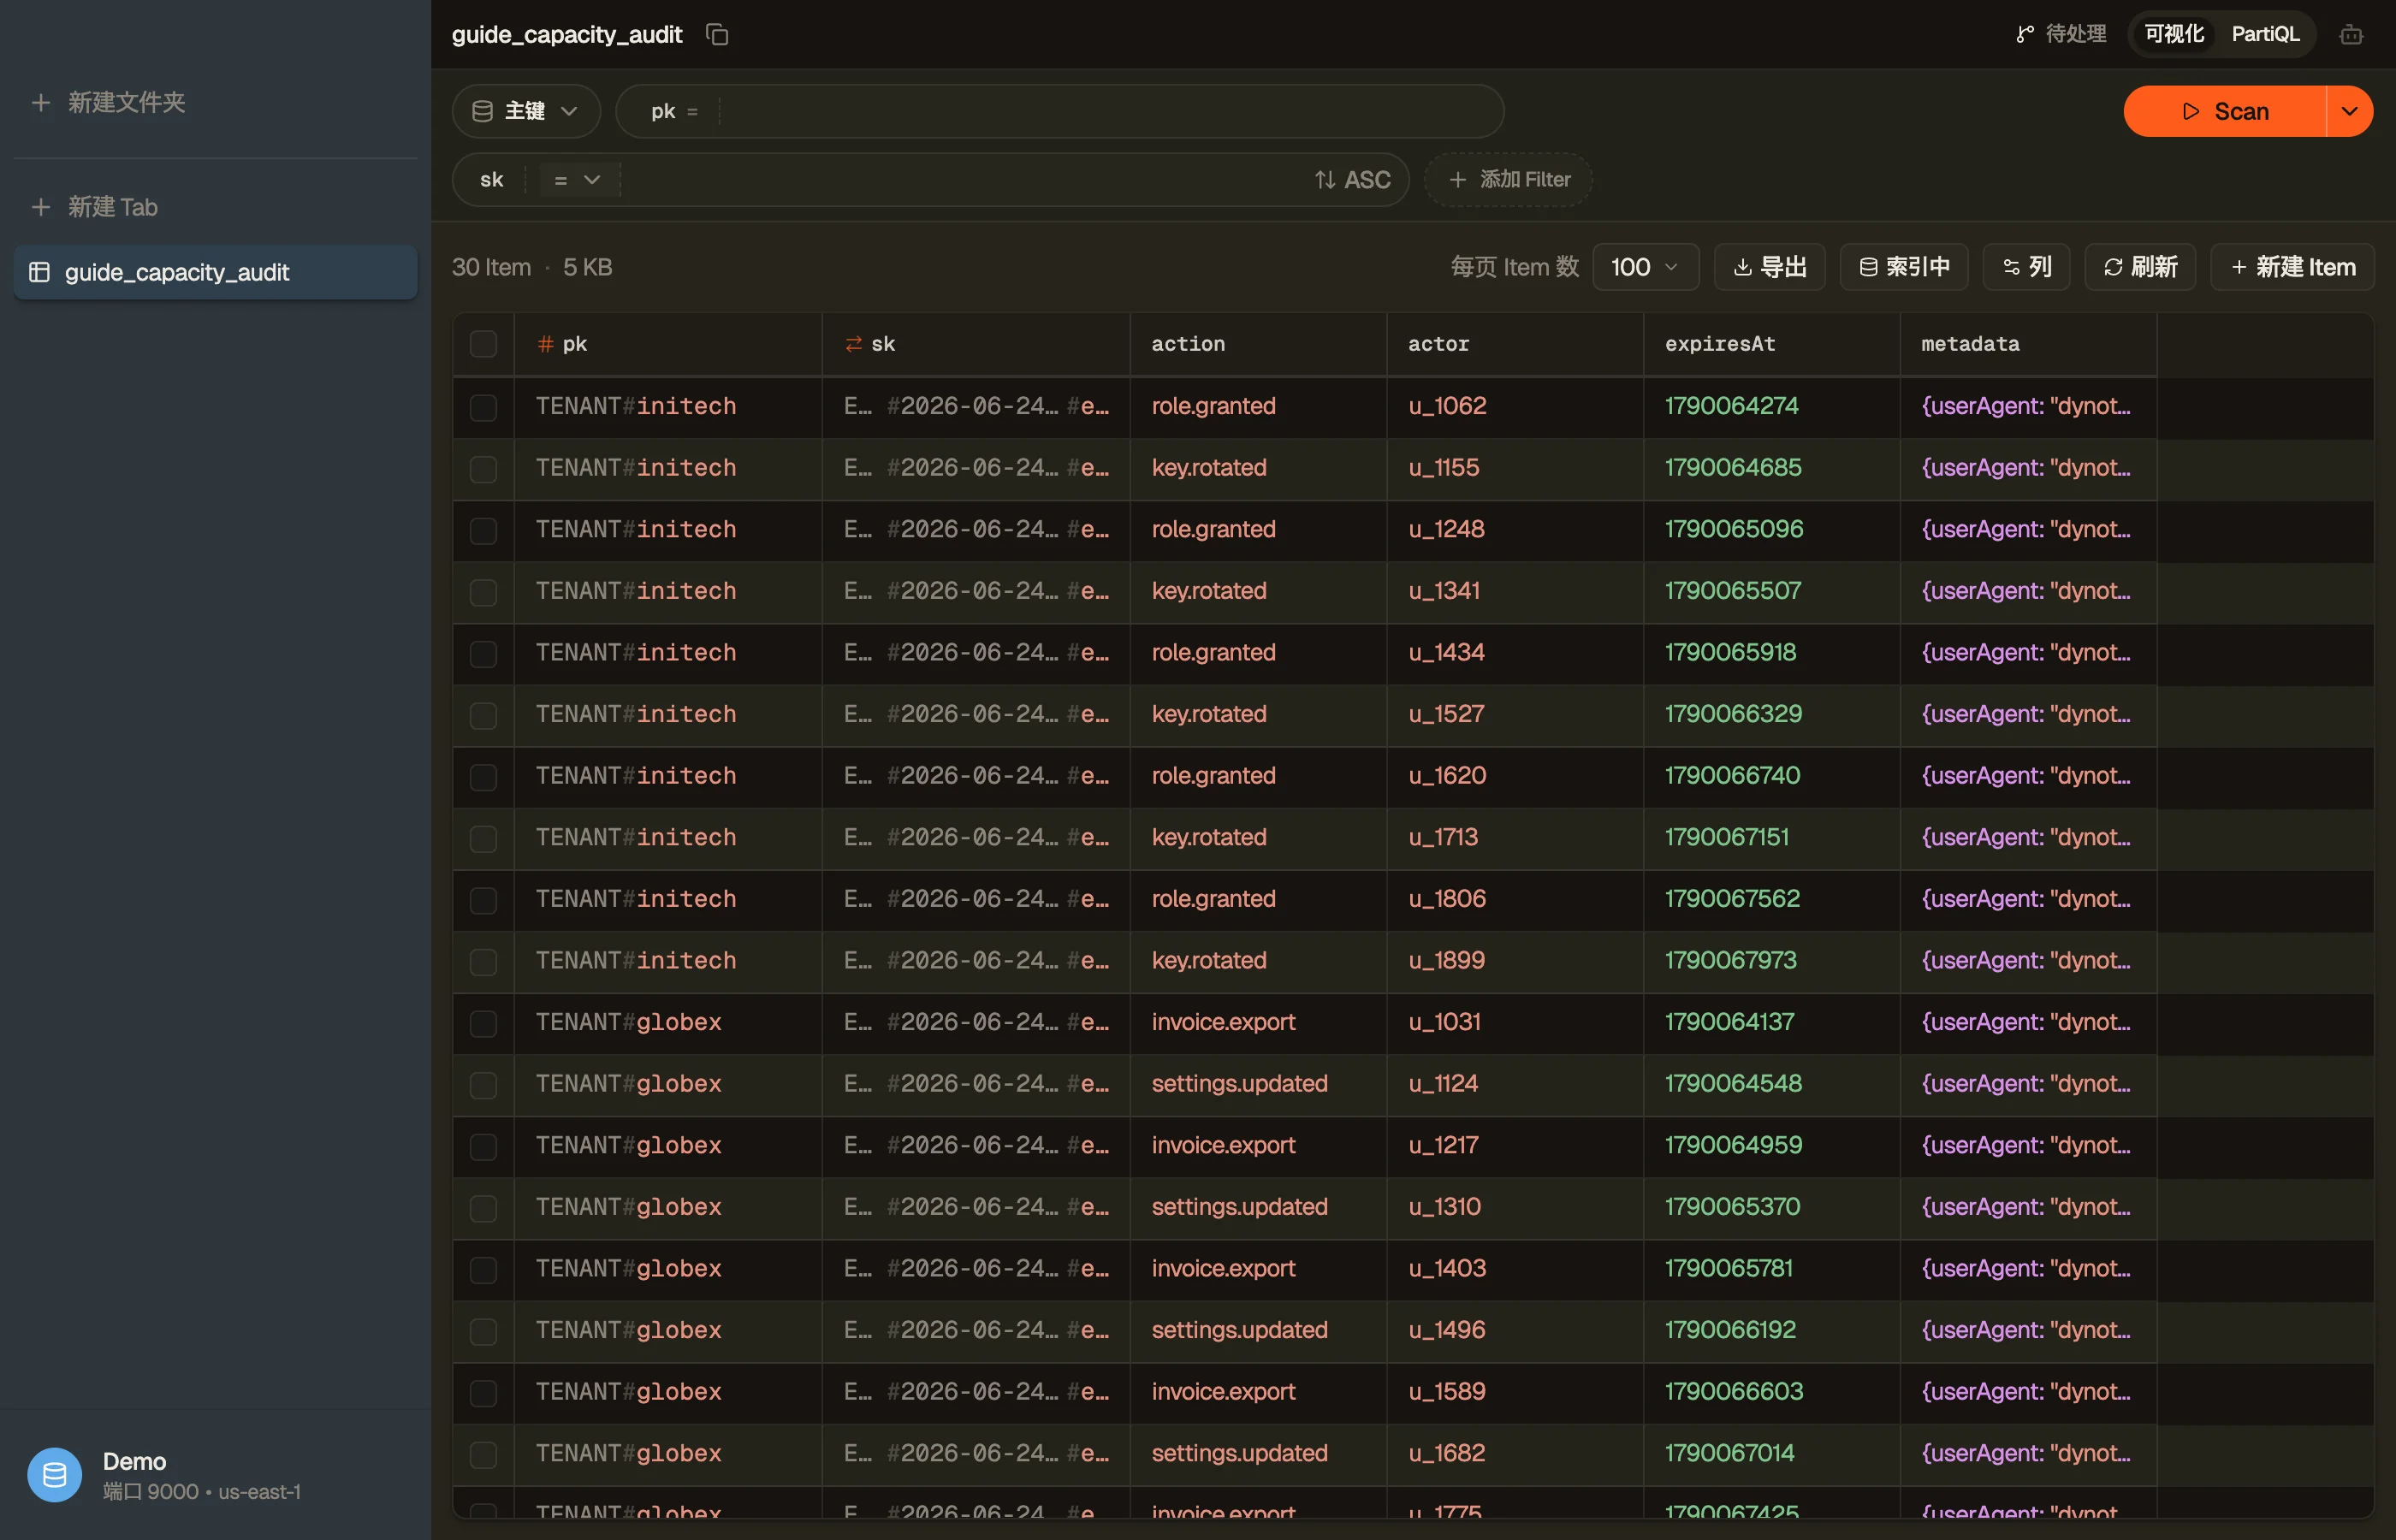Image resolution: width=2396 pixels, height=1540 pixels.
Task: Click the assistant icon in top-right corner
Action: (2351, 35)
